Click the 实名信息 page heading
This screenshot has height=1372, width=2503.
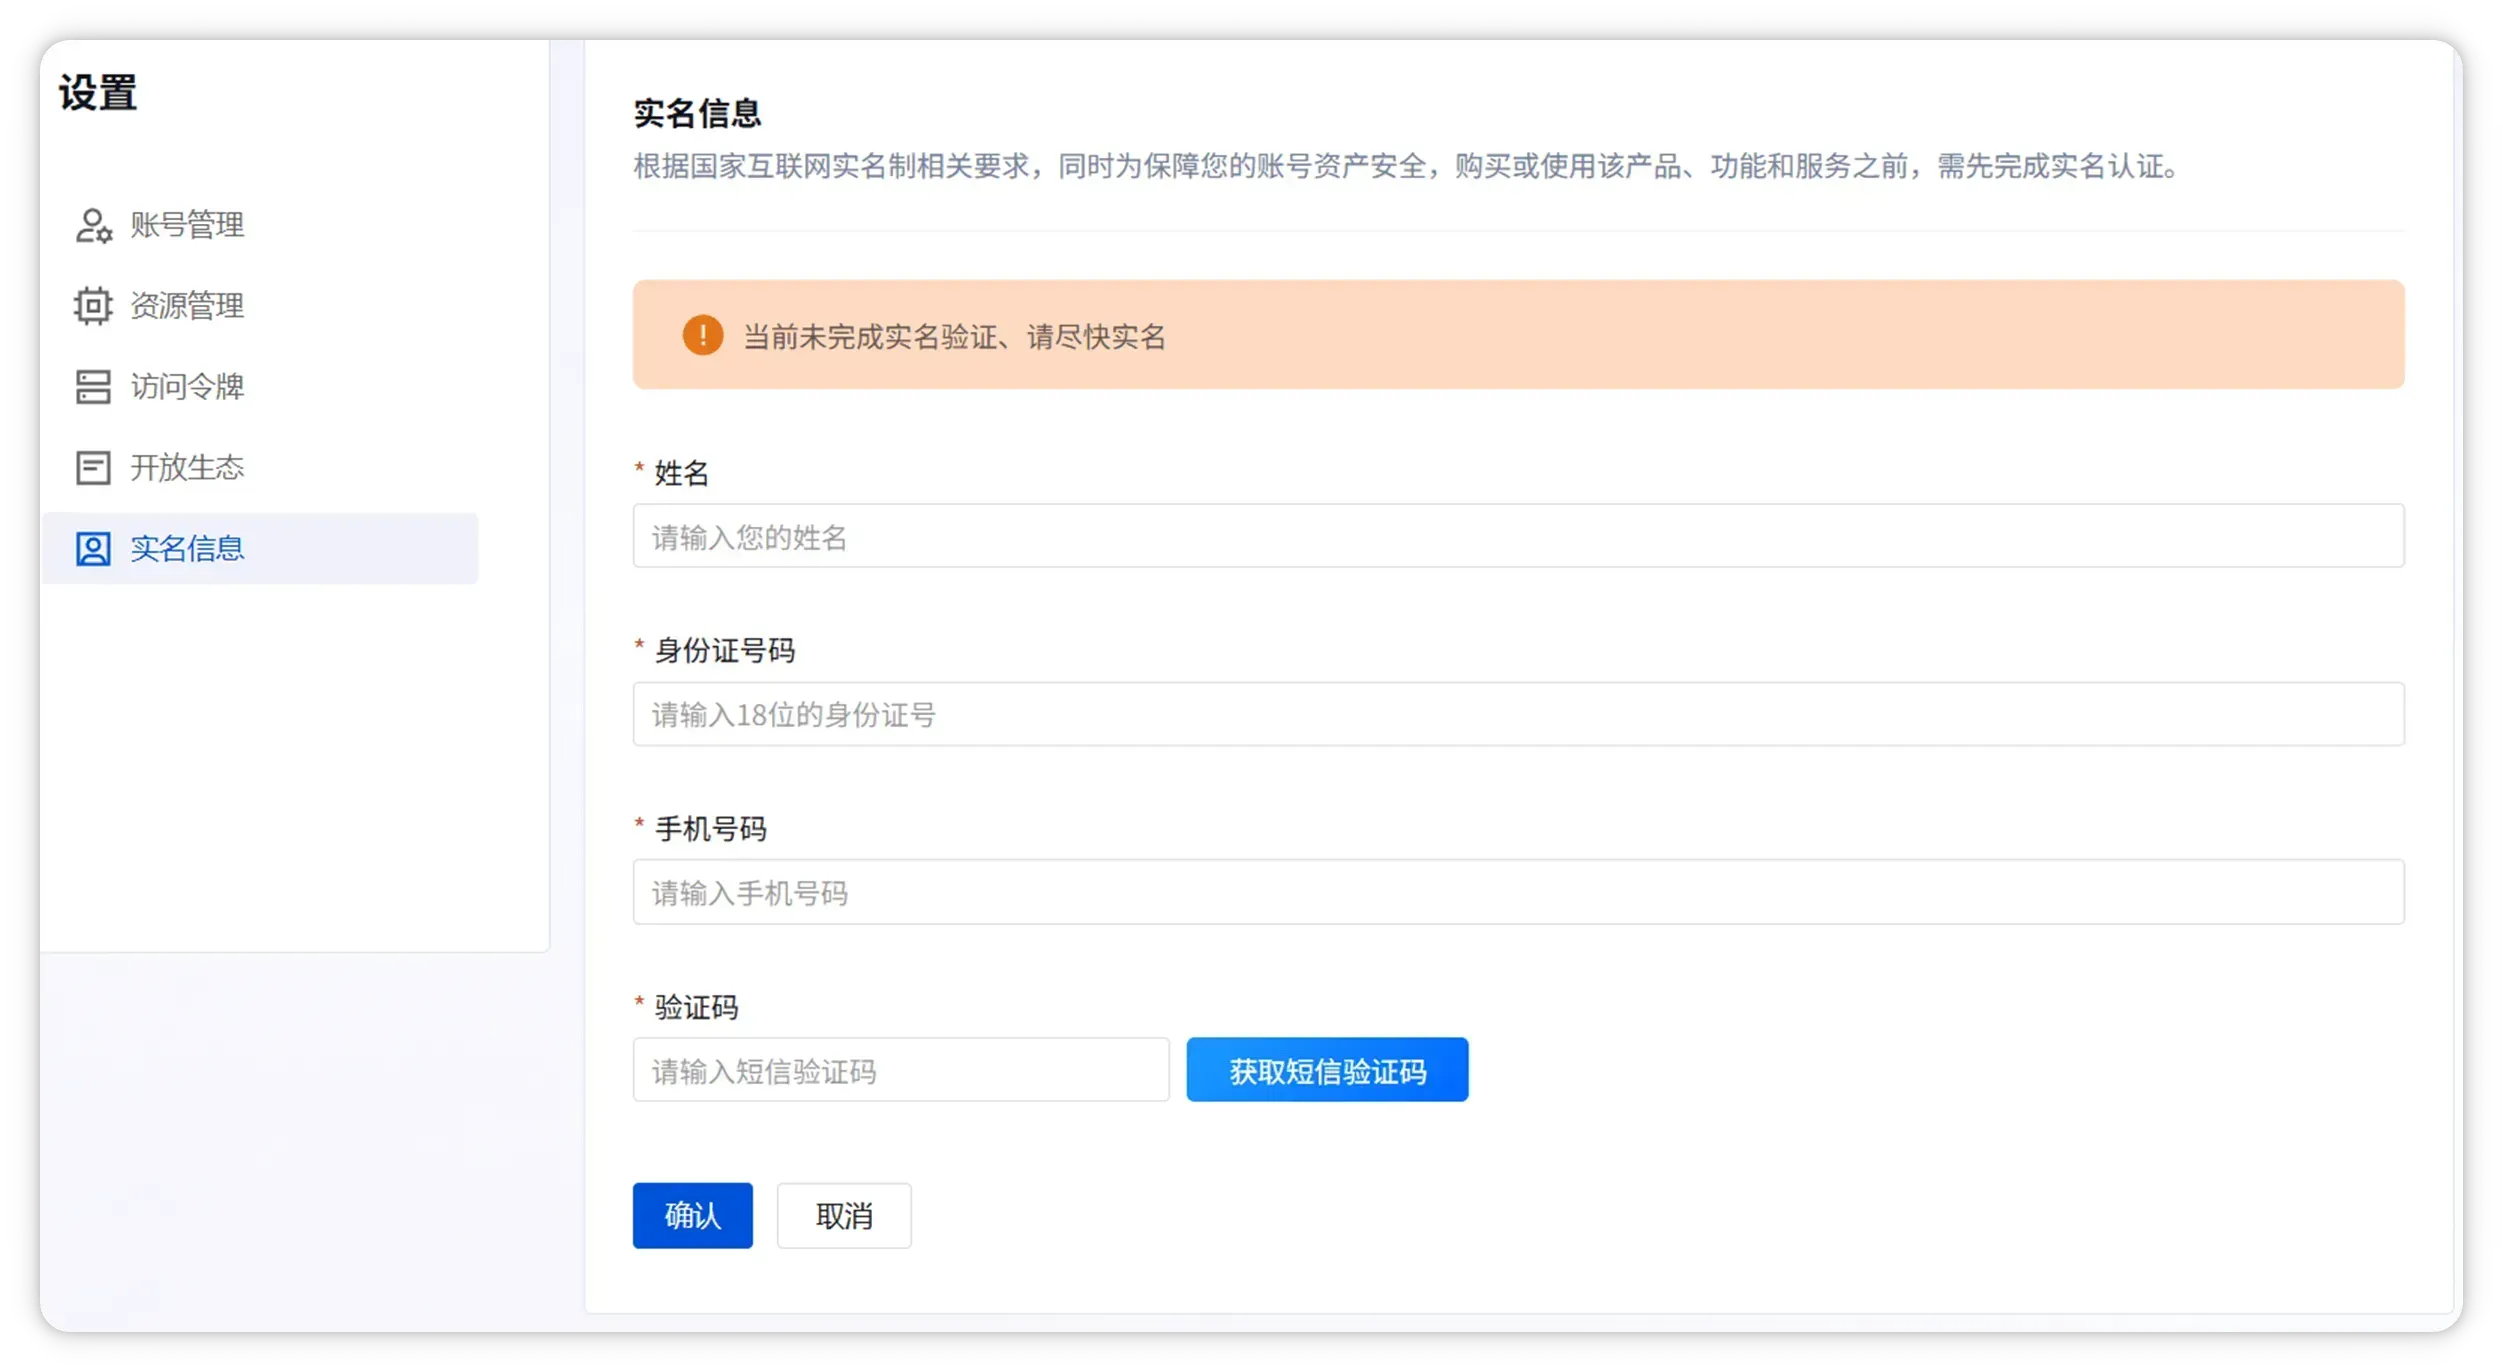tap(695, 113)
